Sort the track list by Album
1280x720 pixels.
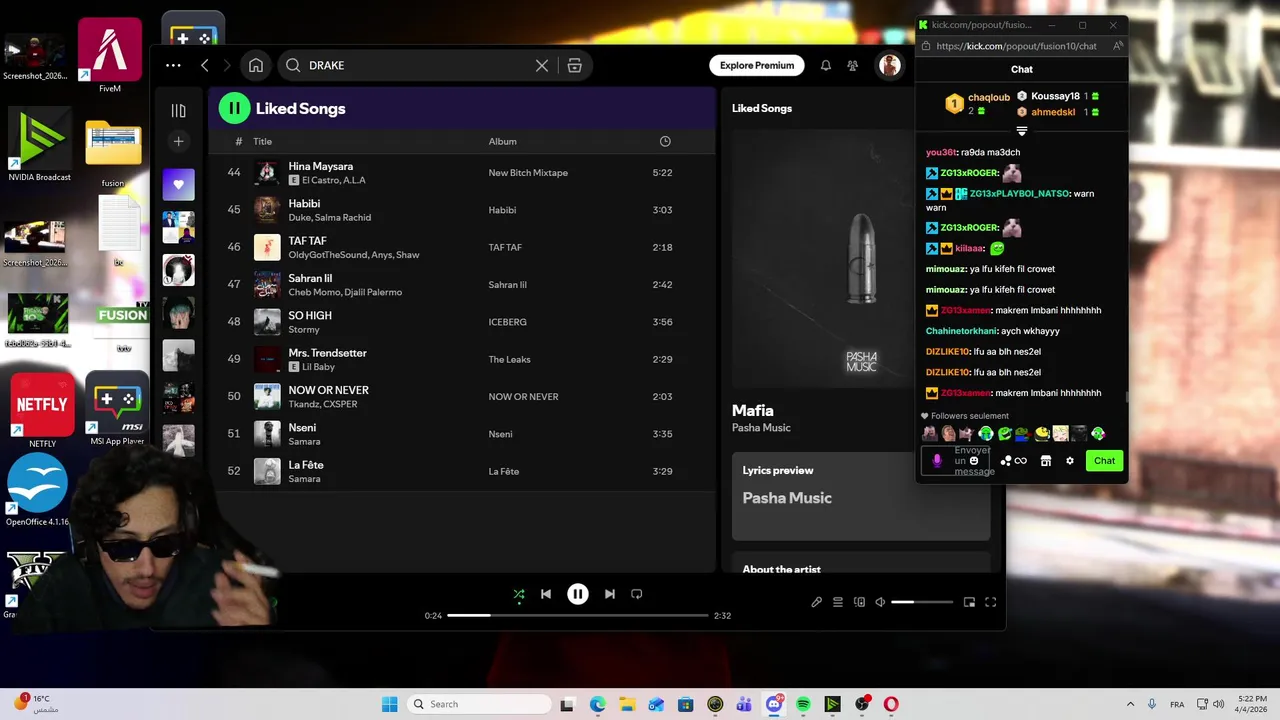[x=502, y=141]
